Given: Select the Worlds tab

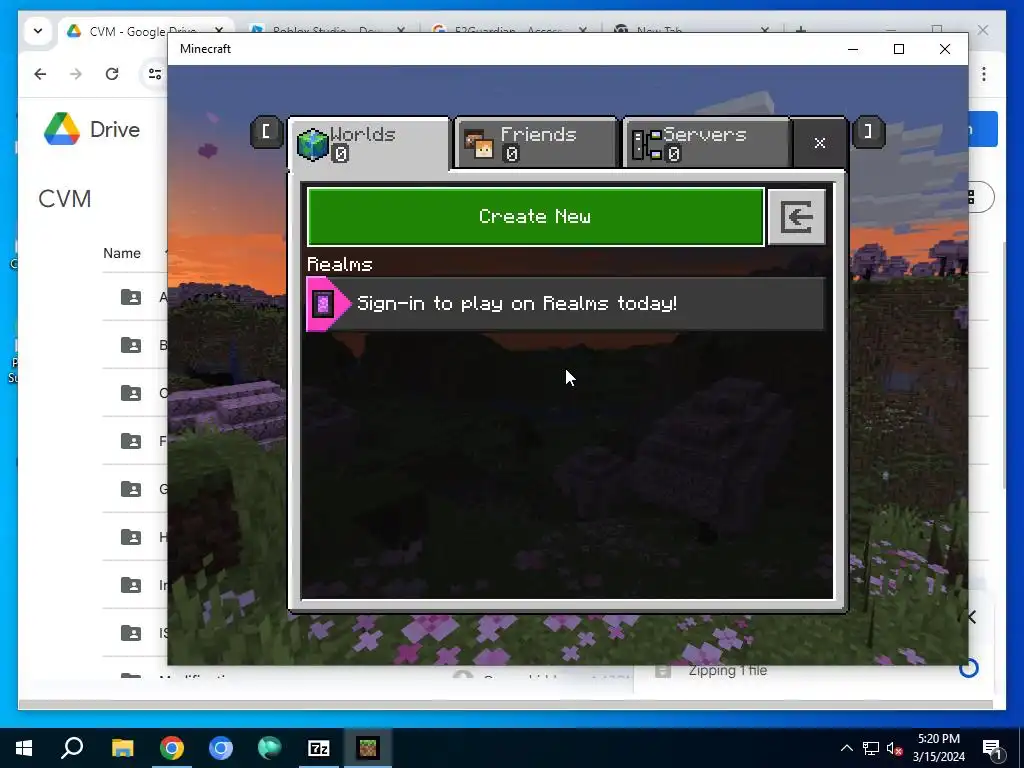Looking at the screenshot, I should [x=369, y=143].
